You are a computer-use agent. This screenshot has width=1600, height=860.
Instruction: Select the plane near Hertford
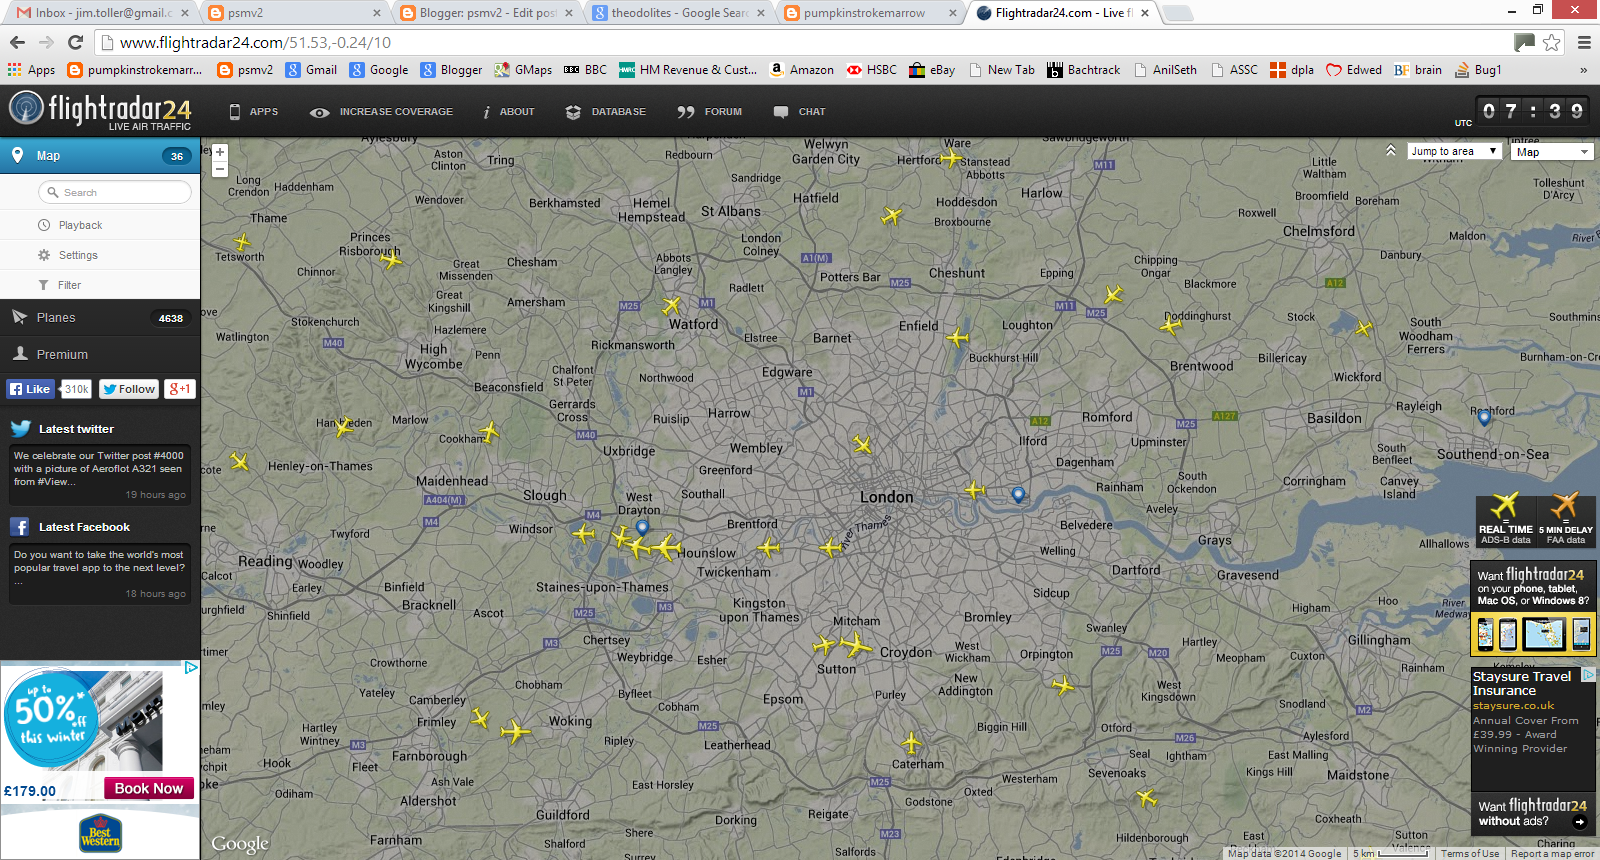pos(950,158)
